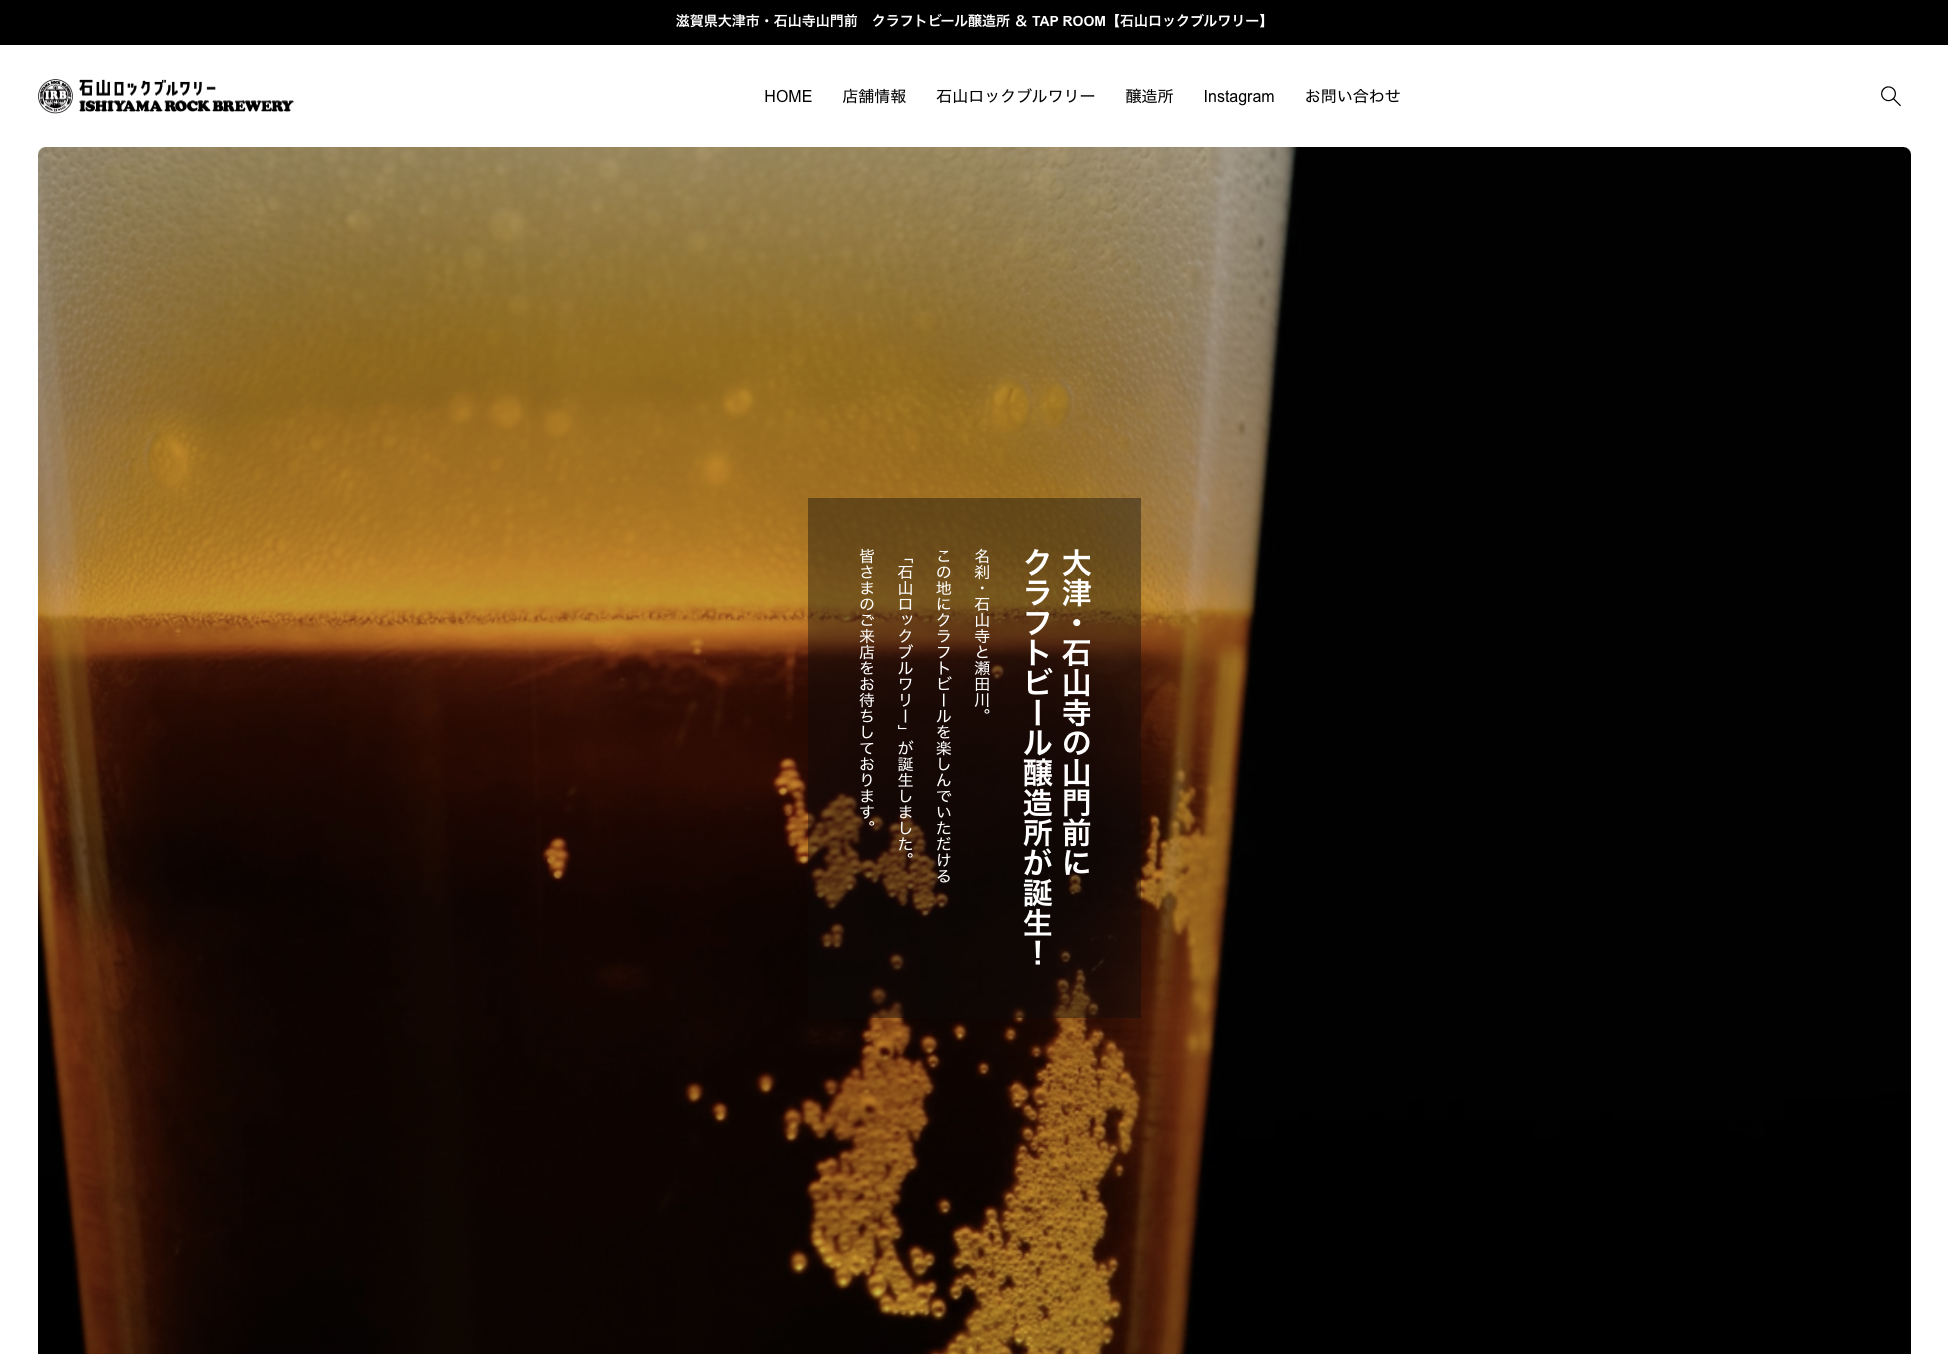Screen dimensions: 1948x1354
Task: Select the 醸造所 menu item
Action: [x=1149, y=96]
